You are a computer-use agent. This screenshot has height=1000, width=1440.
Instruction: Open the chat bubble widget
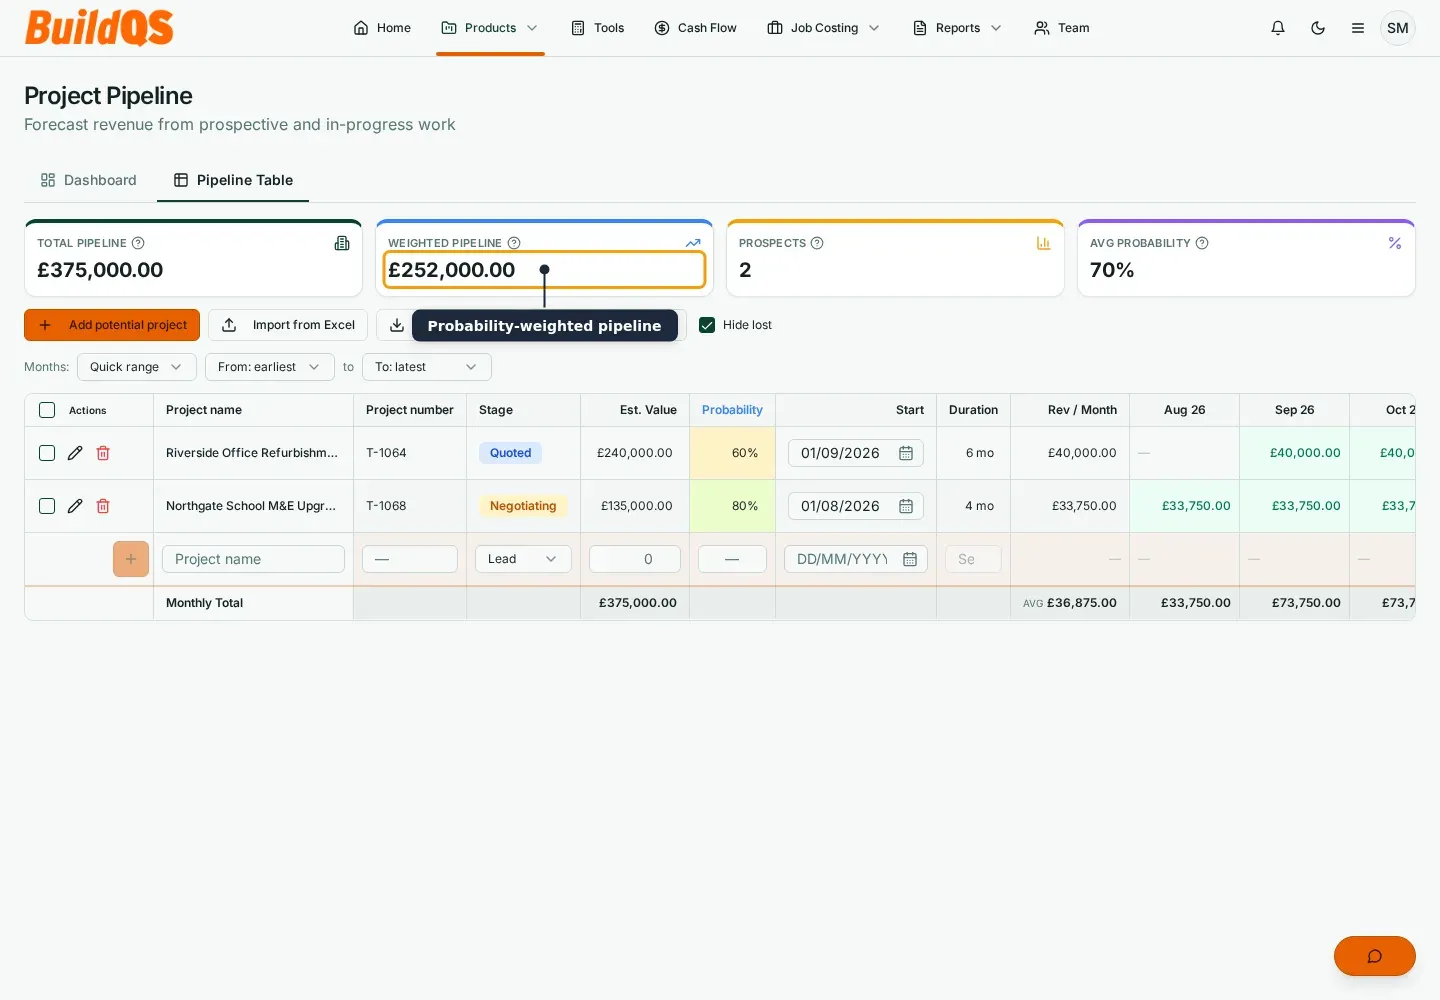pyautogui.click(x=1375, y=956)
